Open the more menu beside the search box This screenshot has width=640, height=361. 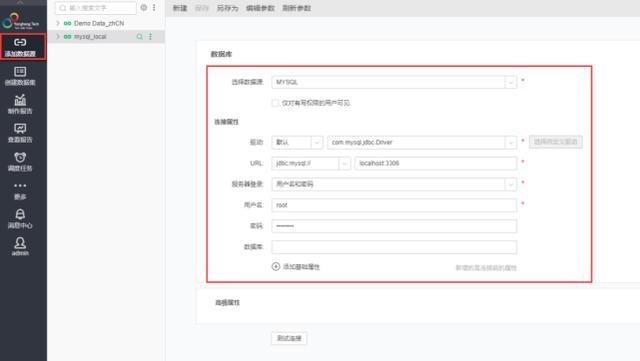tap(154, 7)
